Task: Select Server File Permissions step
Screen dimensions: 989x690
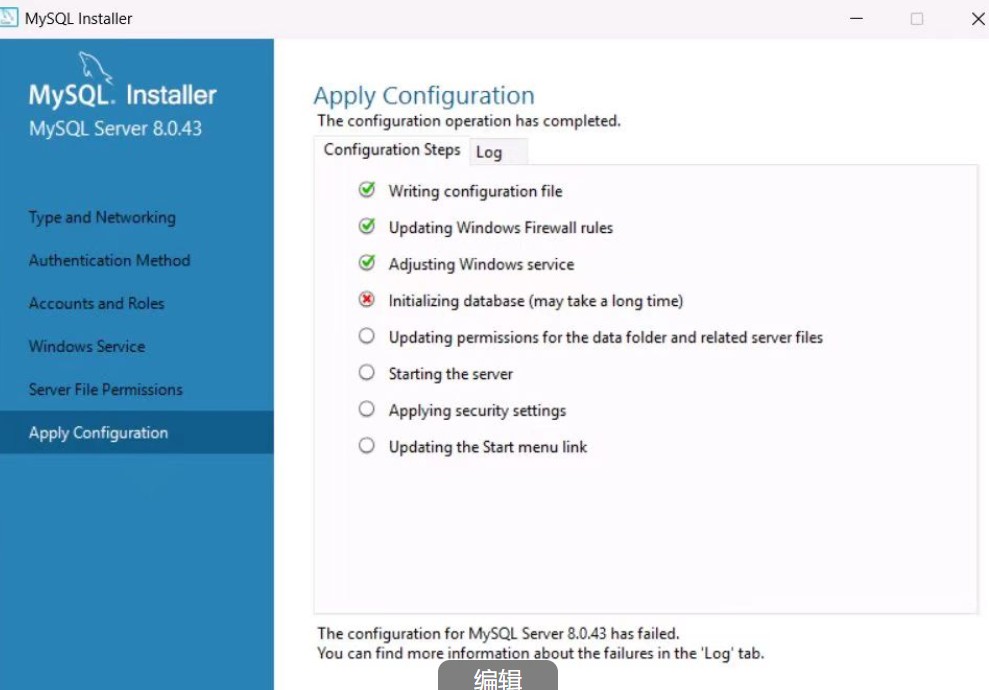Action: click(105, 389)
